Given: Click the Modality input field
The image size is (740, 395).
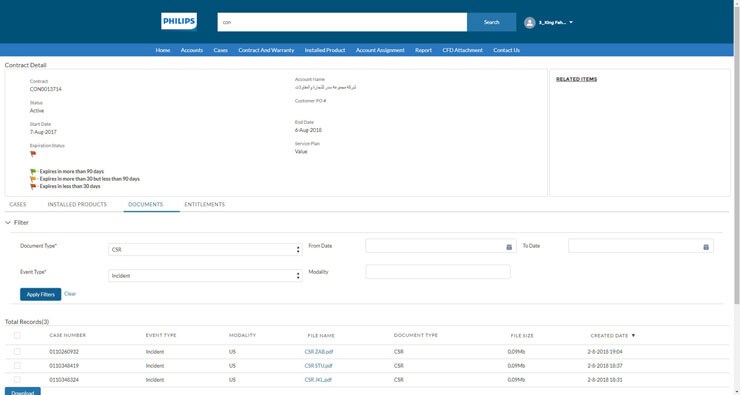Looking at the screenshot, I should pos(438,272).
